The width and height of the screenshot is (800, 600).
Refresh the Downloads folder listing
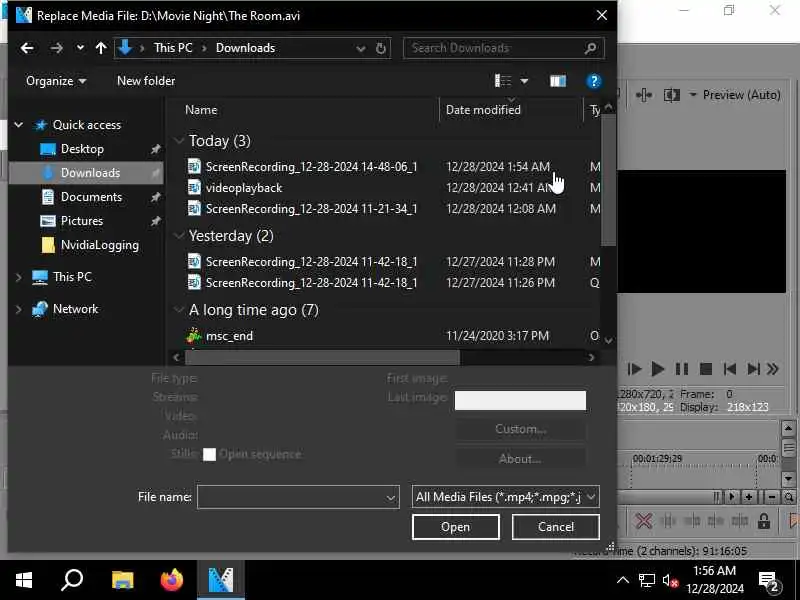(381, 48)
